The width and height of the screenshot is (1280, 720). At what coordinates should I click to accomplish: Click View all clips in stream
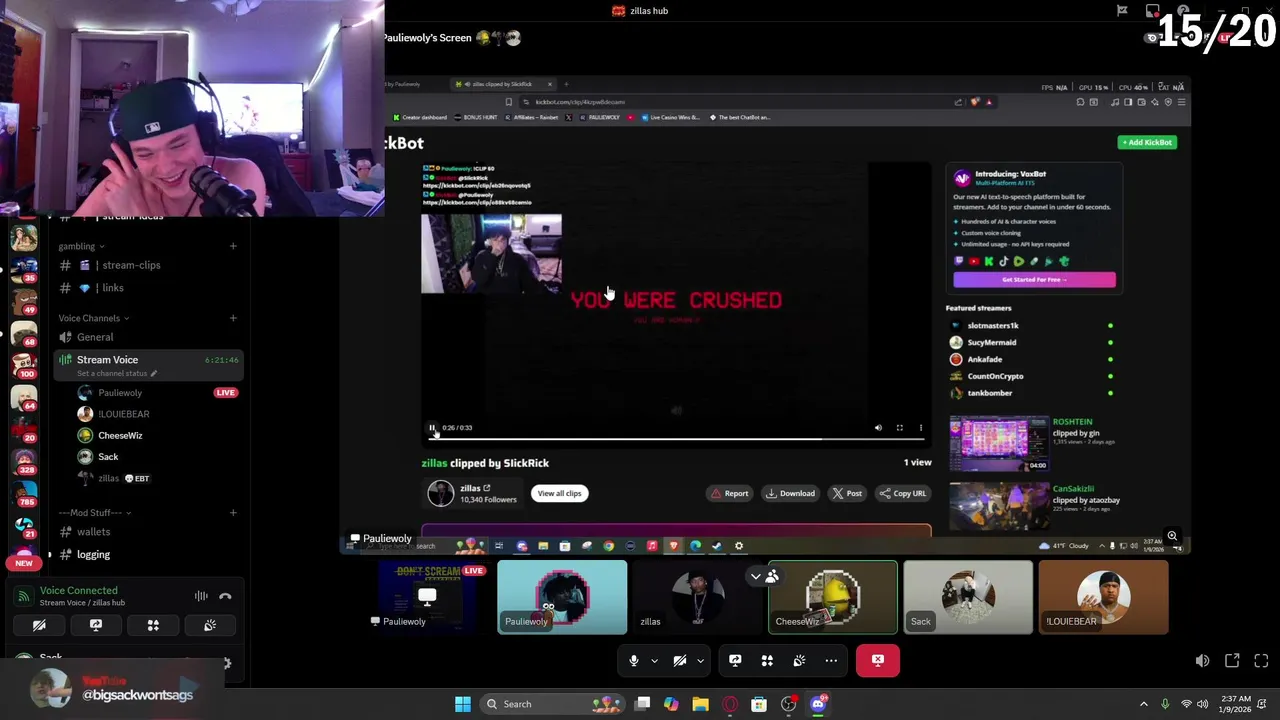click(x=559, y=493)
